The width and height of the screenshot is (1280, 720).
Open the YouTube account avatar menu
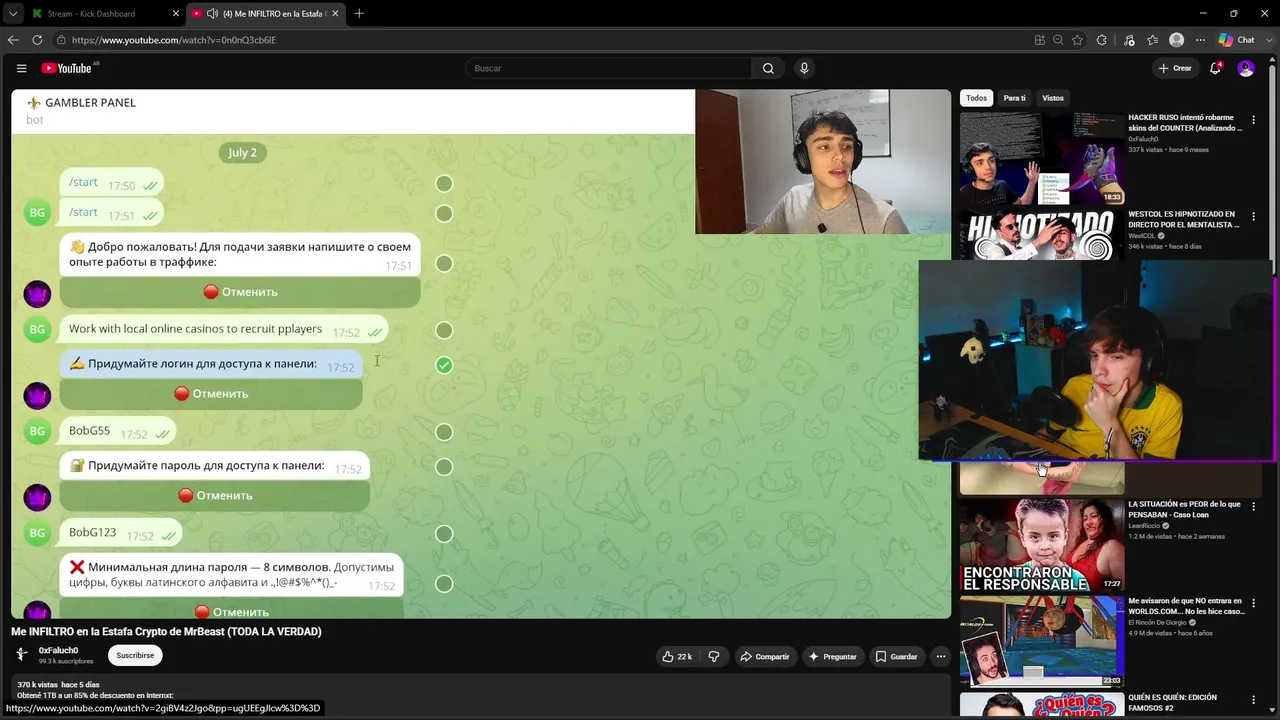(1246, 68)
